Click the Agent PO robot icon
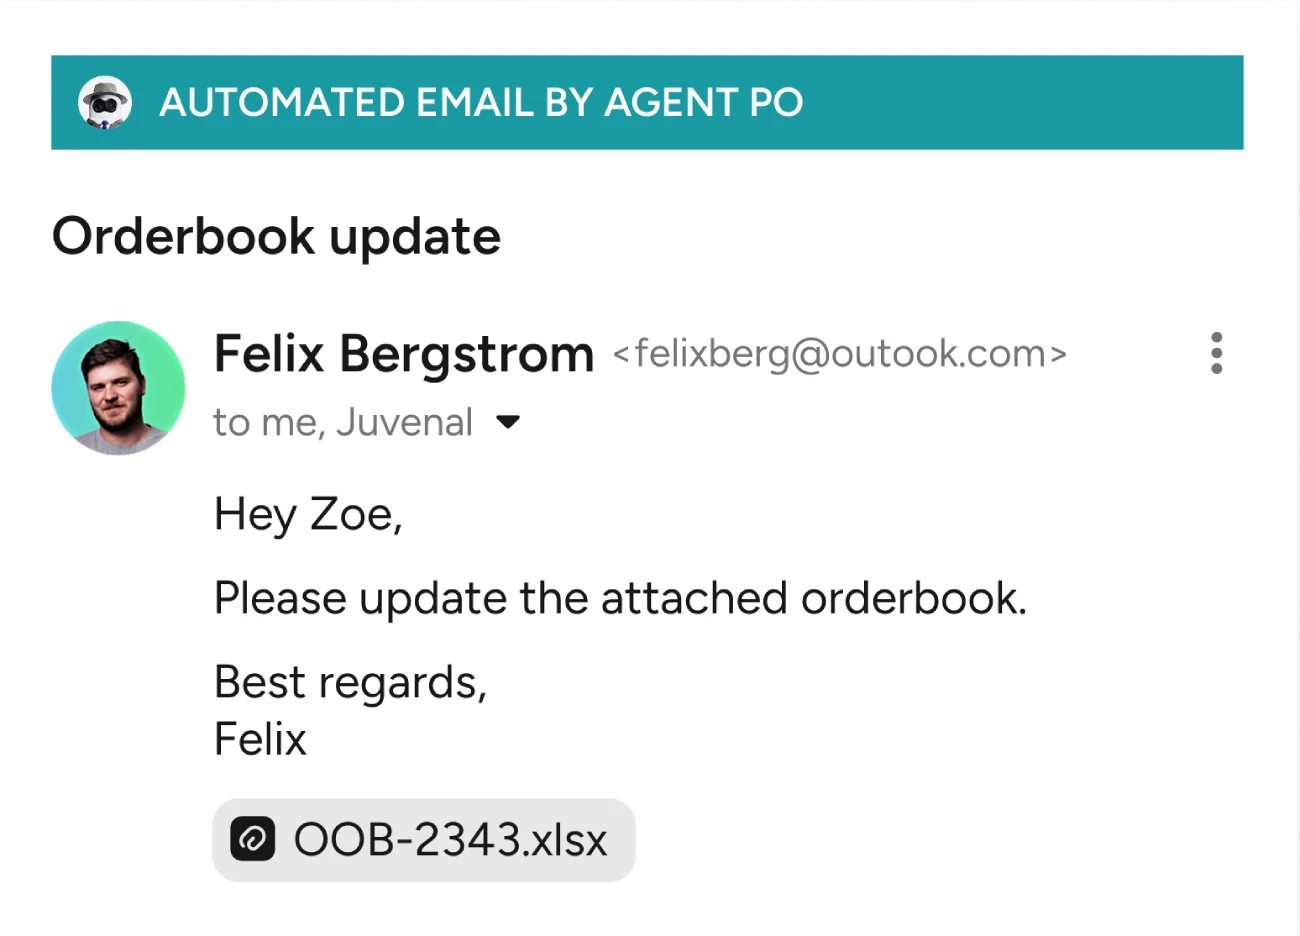 (x=105, y=102)
